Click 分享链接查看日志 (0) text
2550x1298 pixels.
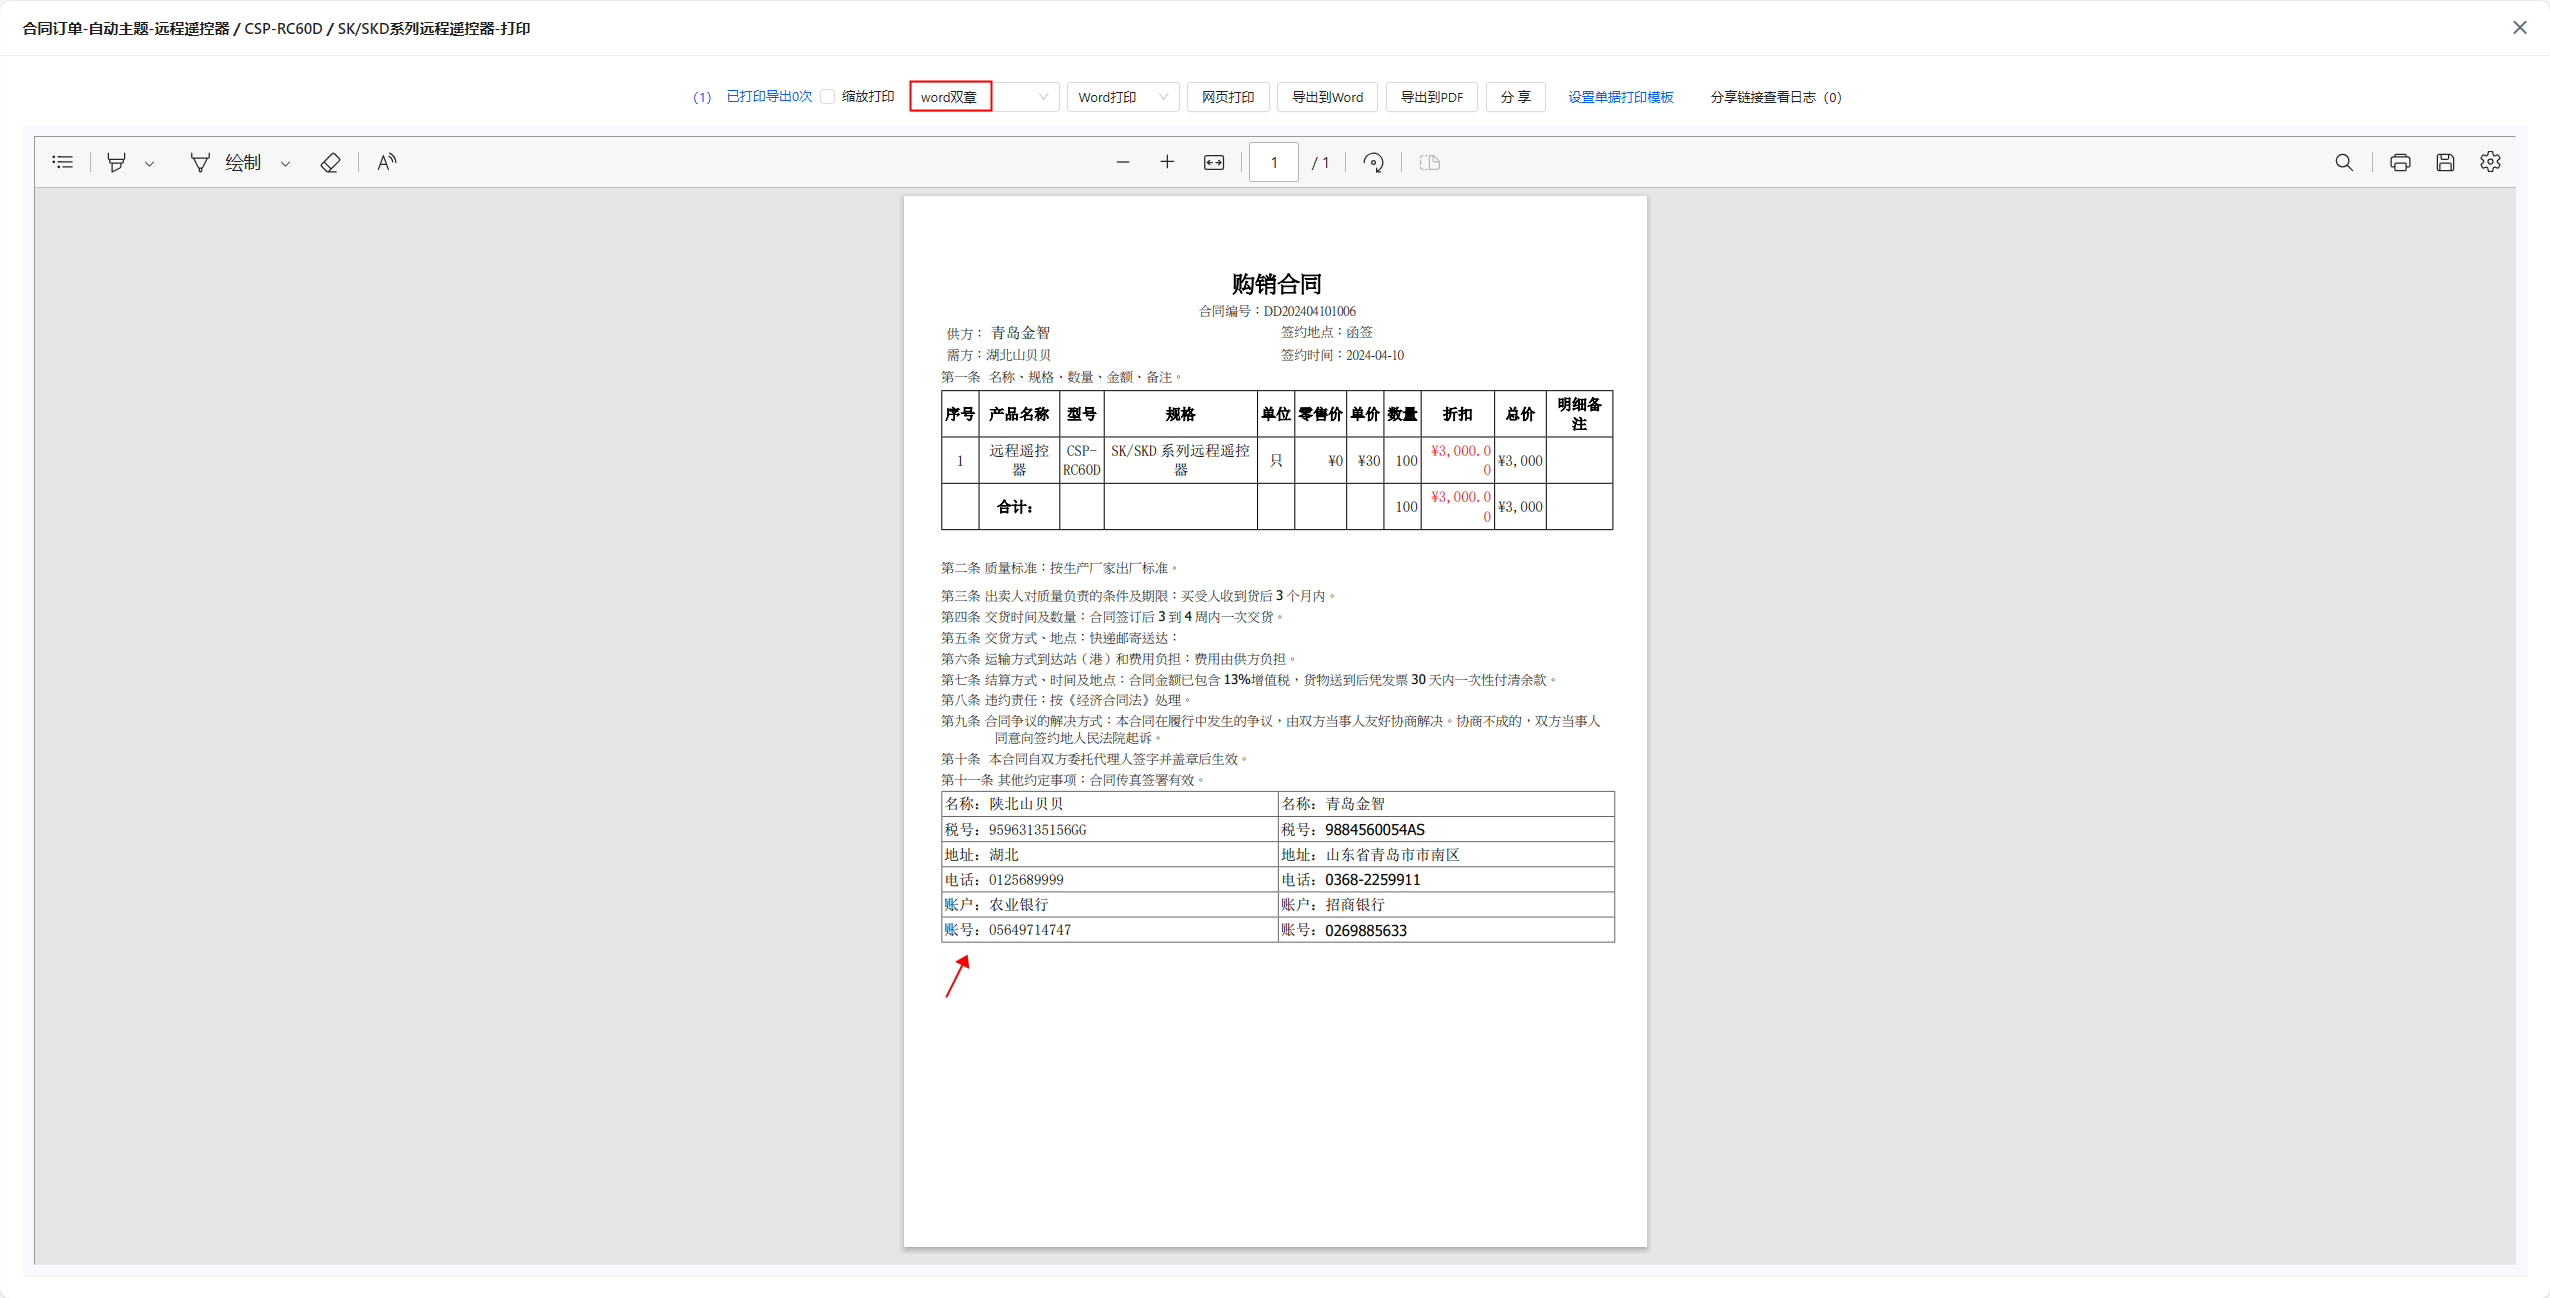(1776, 97)
